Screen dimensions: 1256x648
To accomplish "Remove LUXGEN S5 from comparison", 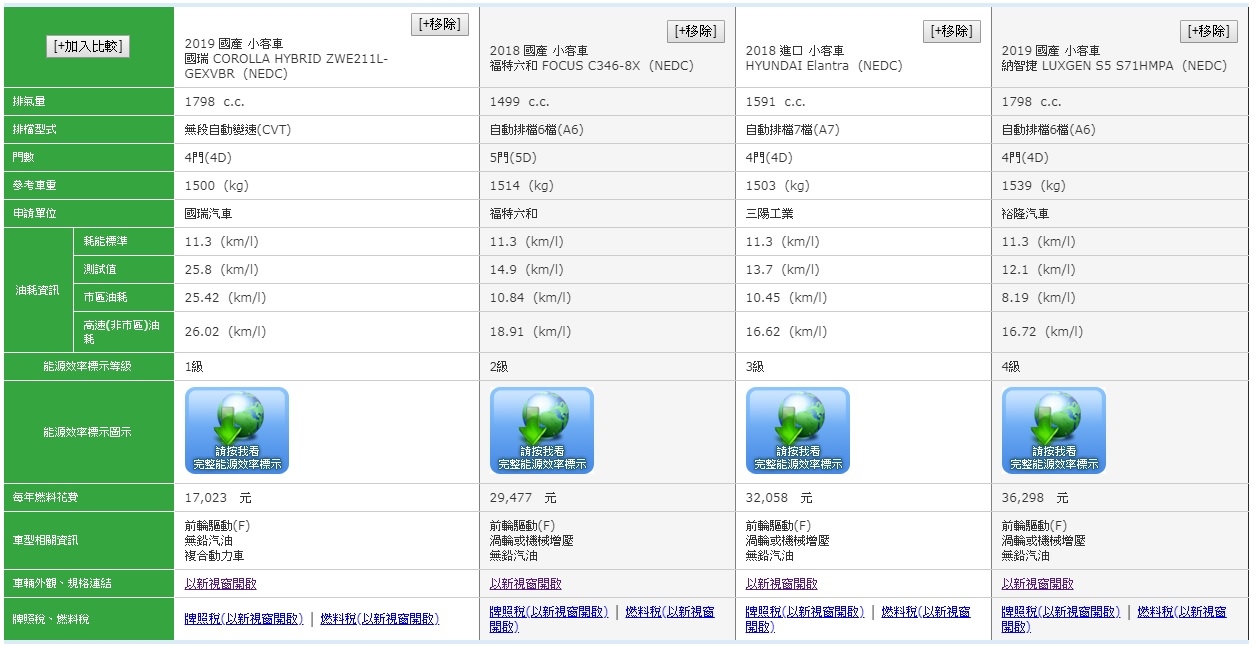I will click(x=1208, y=31).
